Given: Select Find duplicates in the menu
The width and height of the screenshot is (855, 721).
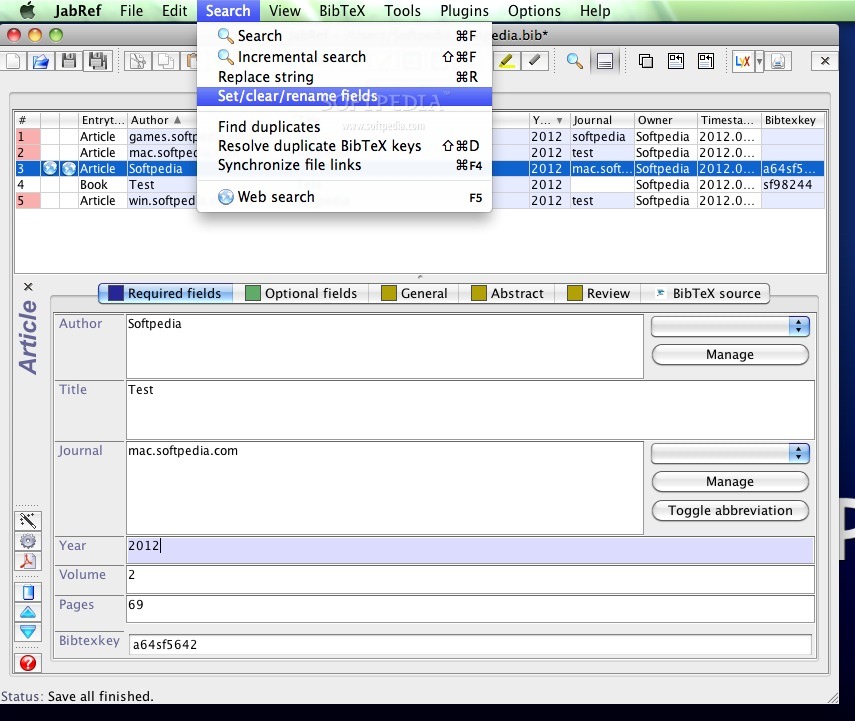Looking at the screenshot, I should [344, 127].
